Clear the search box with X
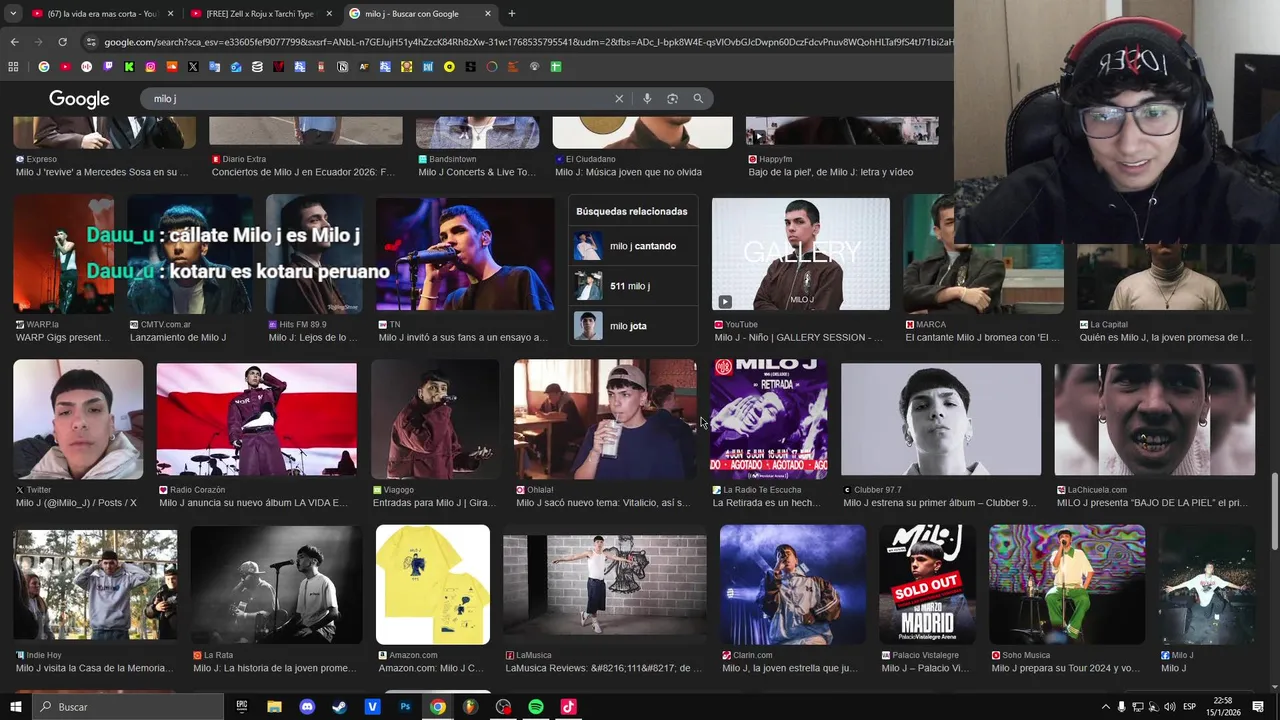Screen dimensions: 1280x720 tap(619, 99)
